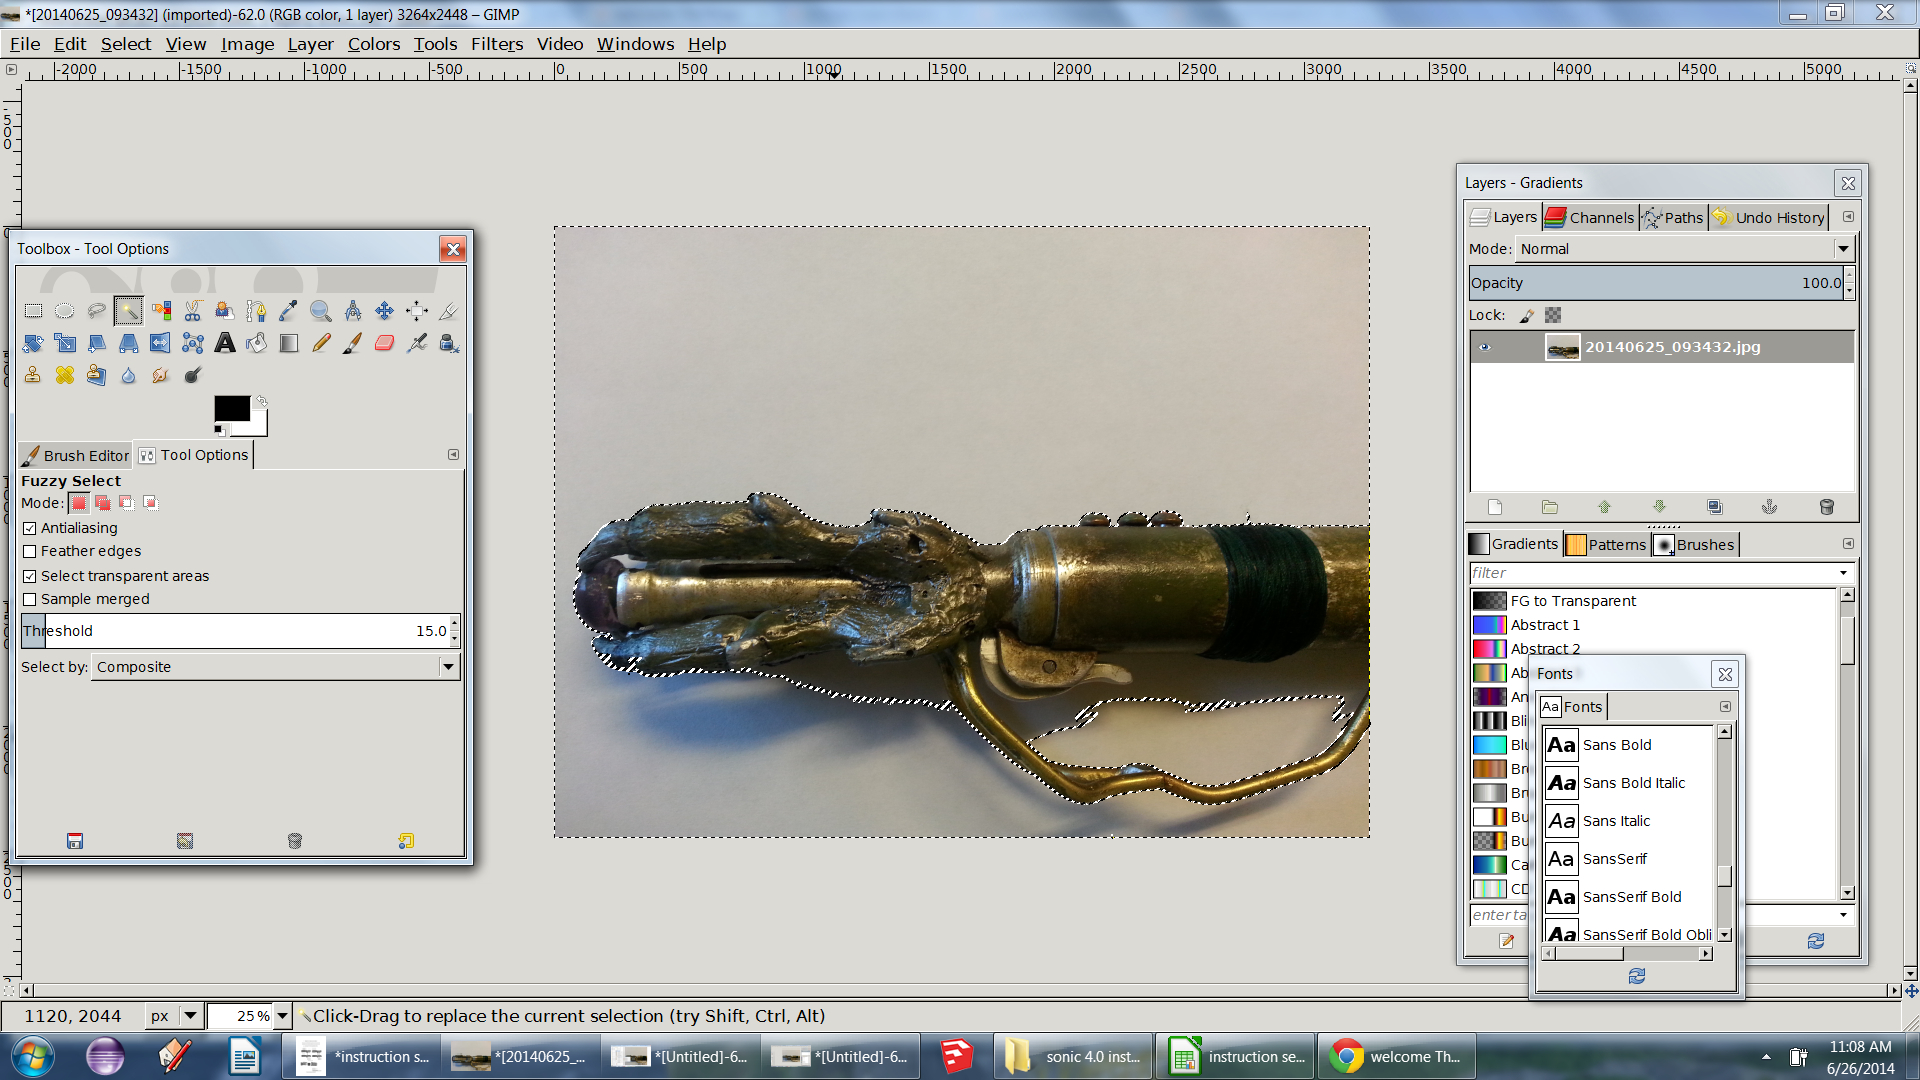Pick the Scissors Select tool
The width and height of the screenshot is (1920, 1080).
193,311
